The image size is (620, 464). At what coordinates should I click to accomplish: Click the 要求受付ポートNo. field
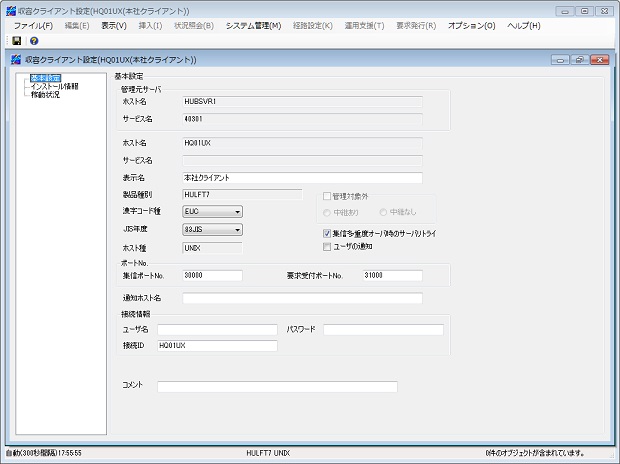pyautogui.click(x=392, y=276)
